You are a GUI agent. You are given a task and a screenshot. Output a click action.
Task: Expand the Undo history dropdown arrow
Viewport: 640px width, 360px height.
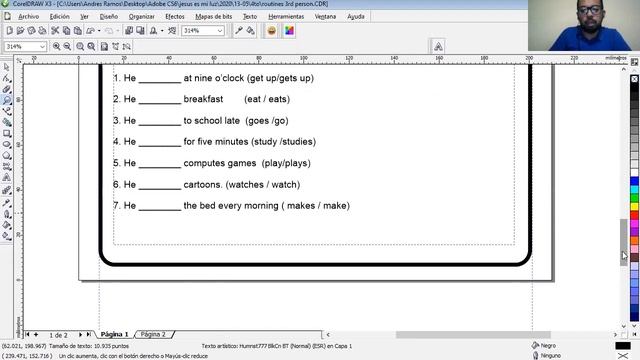click(99, 31)
